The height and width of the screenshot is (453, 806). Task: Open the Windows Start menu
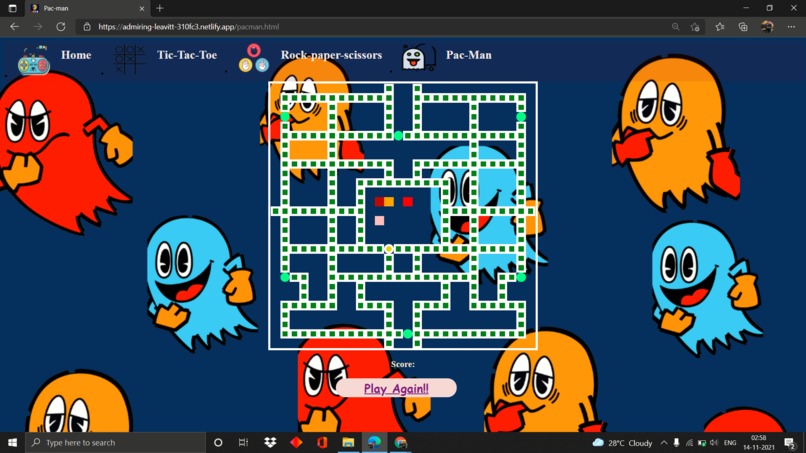(x=12, y=442)
